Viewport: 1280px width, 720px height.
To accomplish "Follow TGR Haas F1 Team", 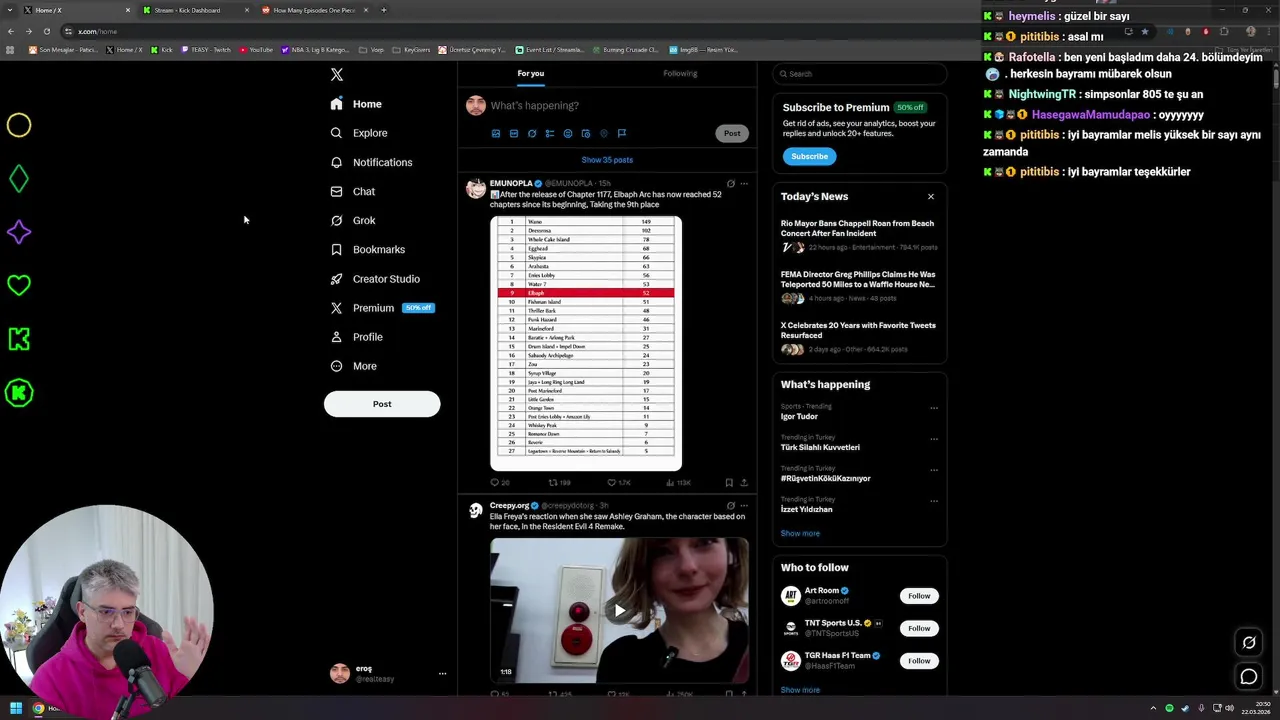I will tap(919, 661).
